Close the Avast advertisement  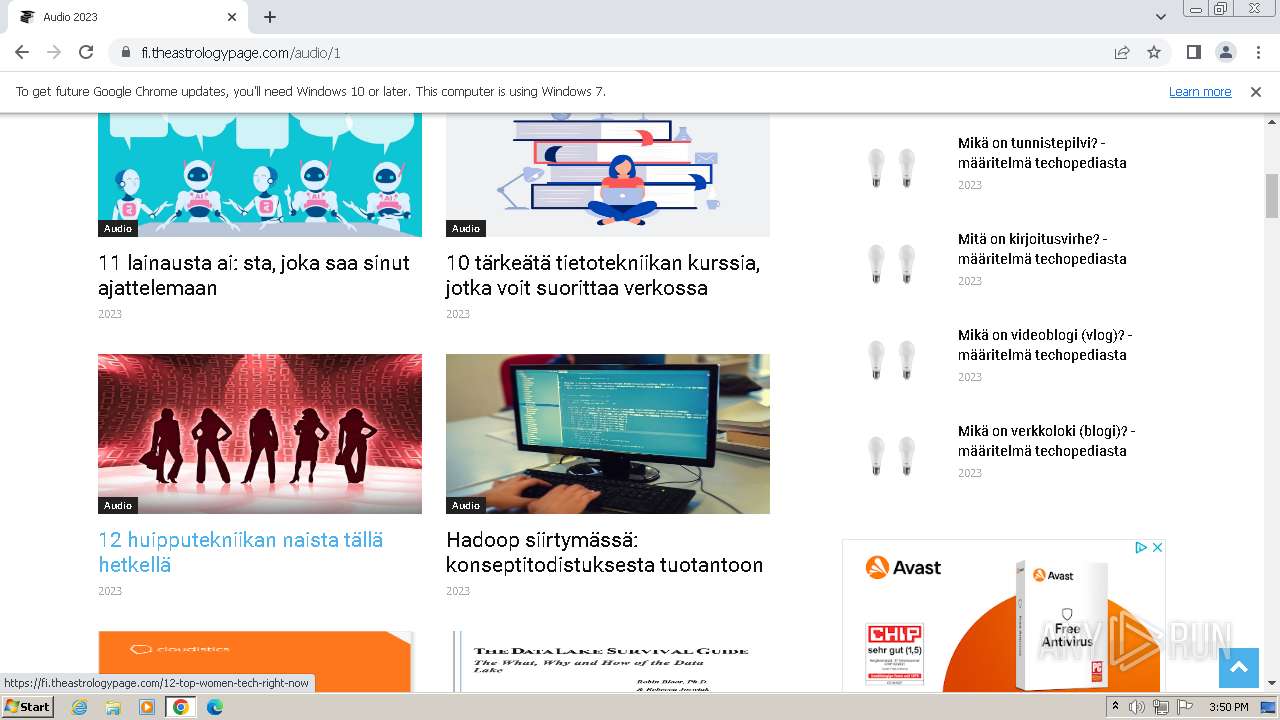(1157, 547)
